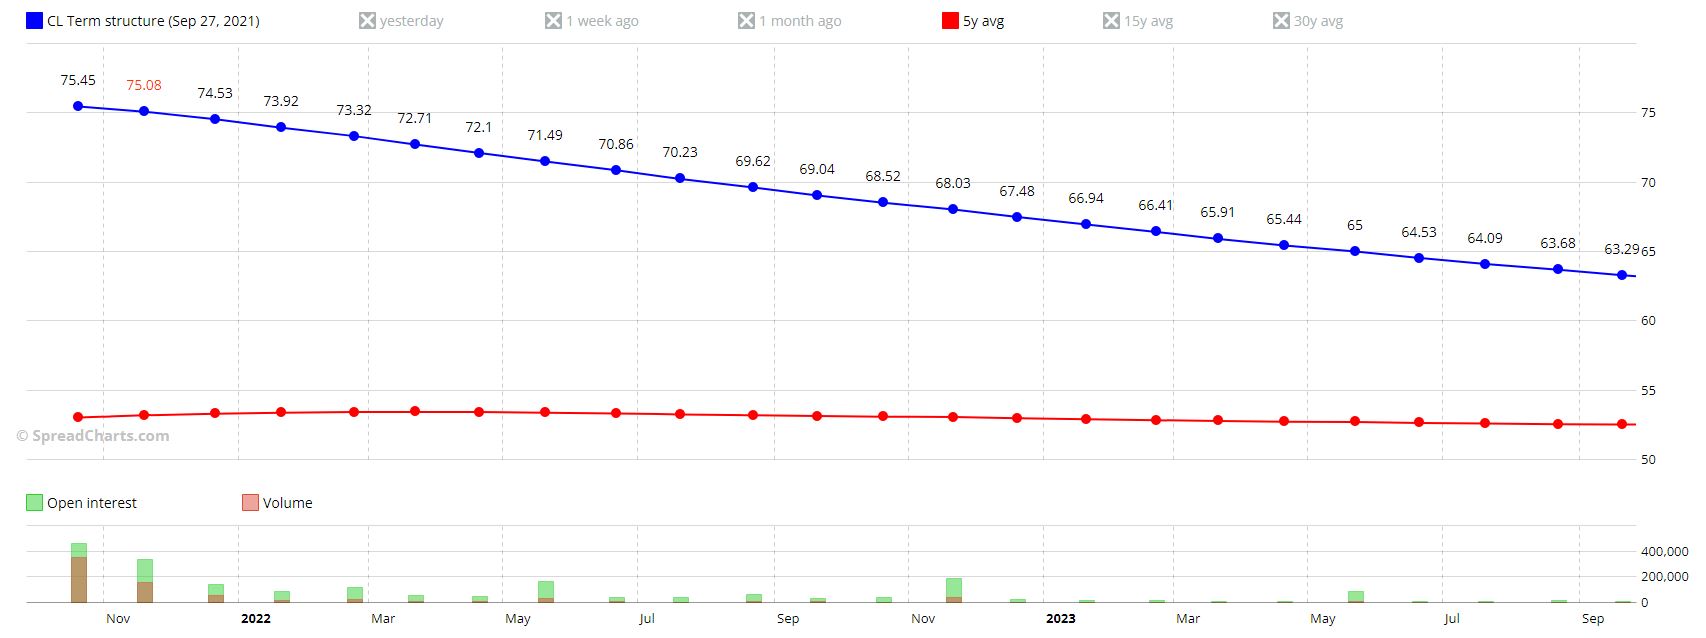
Task: Enable the 'yesterday' series checkbox
Action: 367,21
